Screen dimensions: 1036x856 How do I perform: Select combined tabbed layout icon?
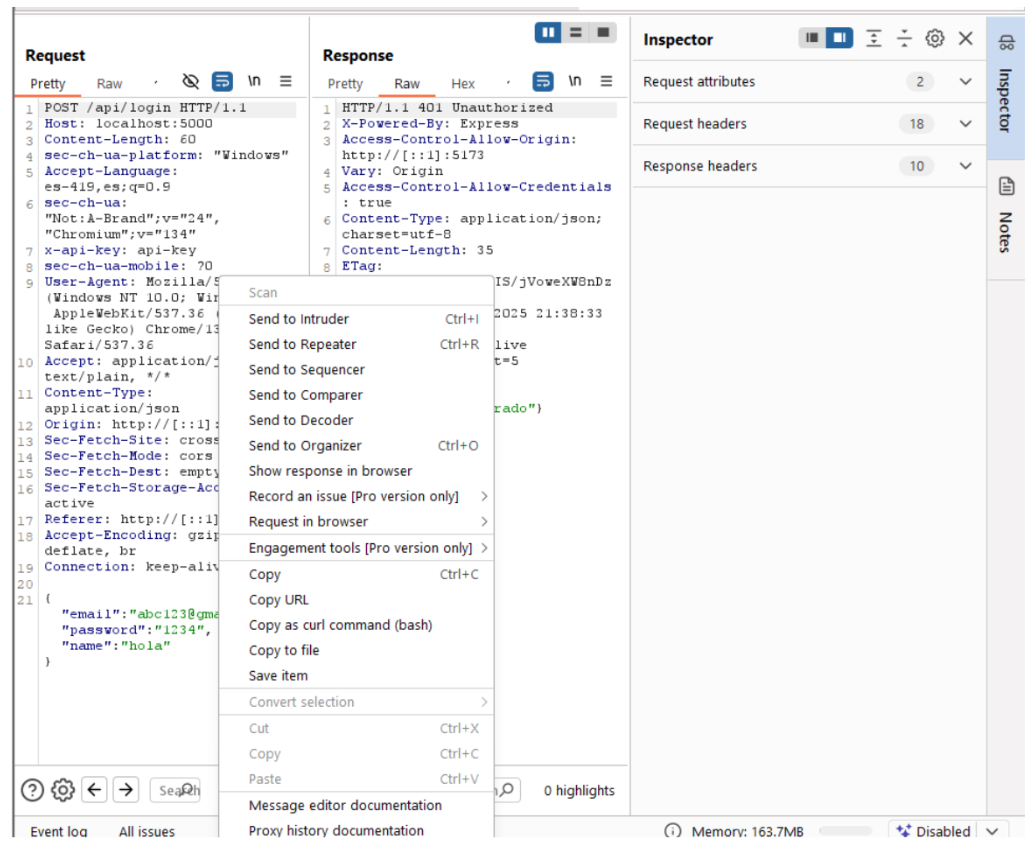click(x=603, y=32)
